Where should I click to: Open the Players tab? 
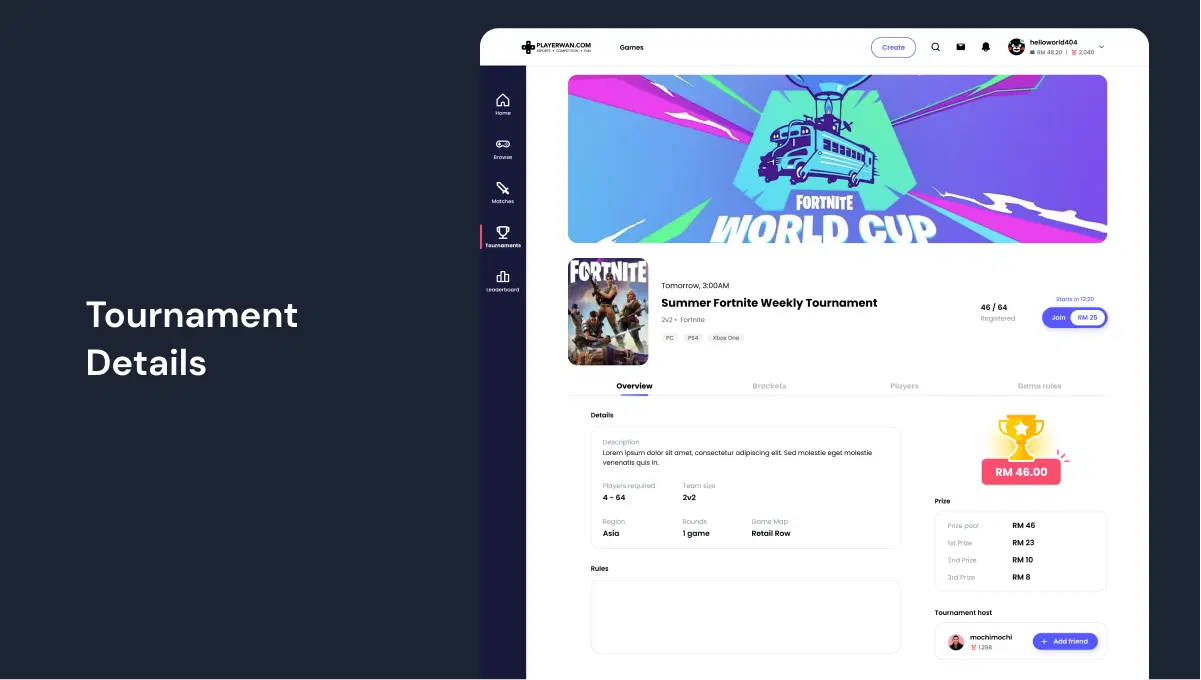click(x=904, y=386)
